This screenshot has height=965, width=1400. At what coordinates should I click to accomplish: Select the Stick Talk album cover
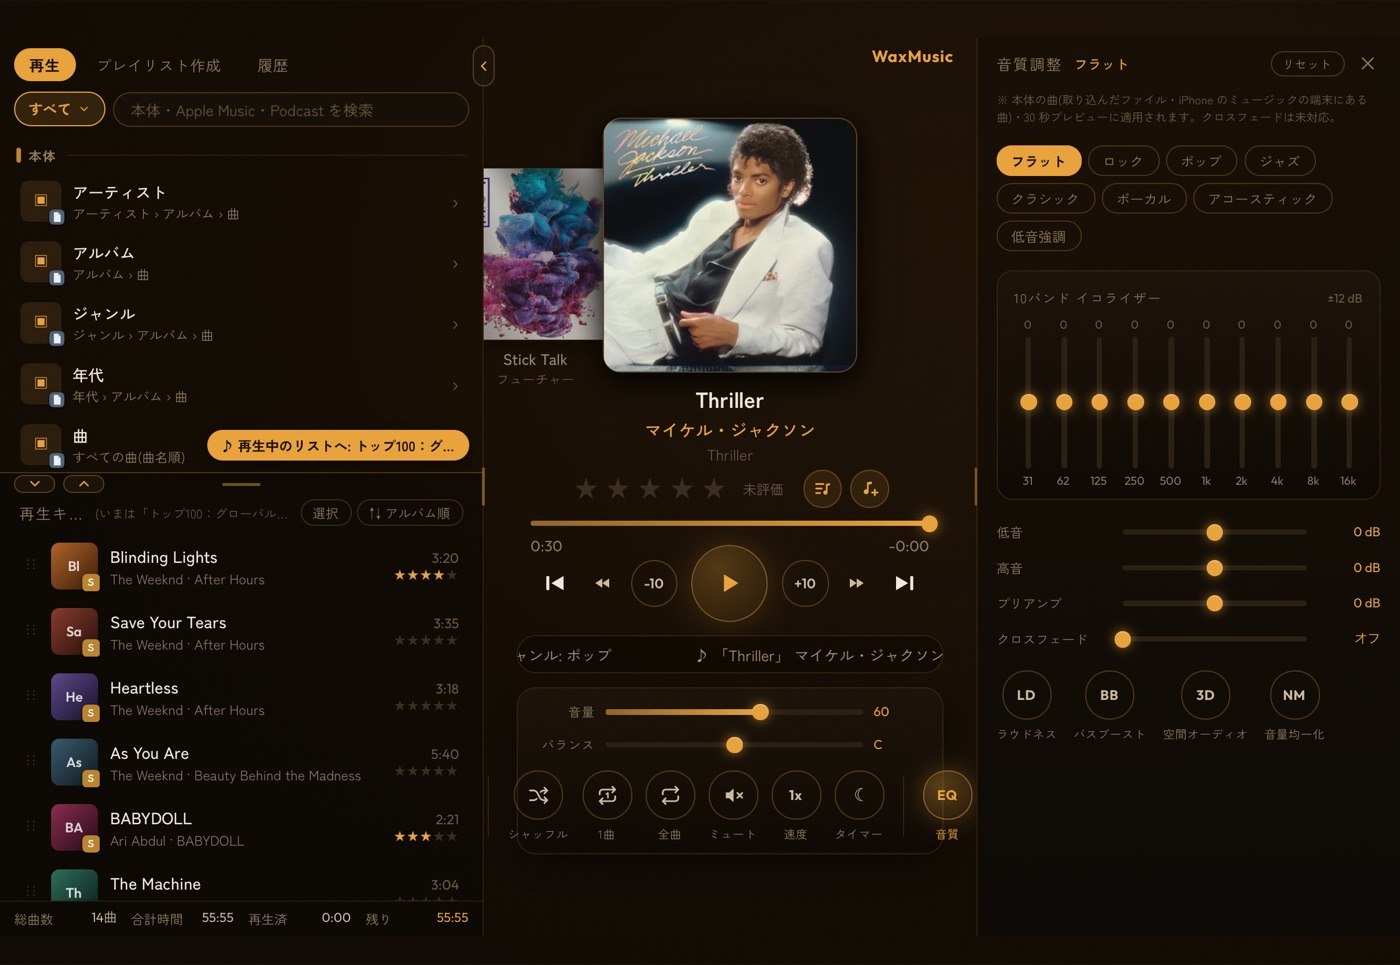coord(543,254)
